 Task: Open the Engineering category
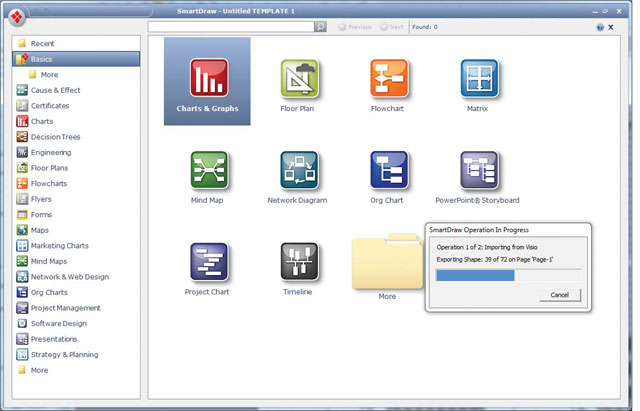click(x=76, y=152)
